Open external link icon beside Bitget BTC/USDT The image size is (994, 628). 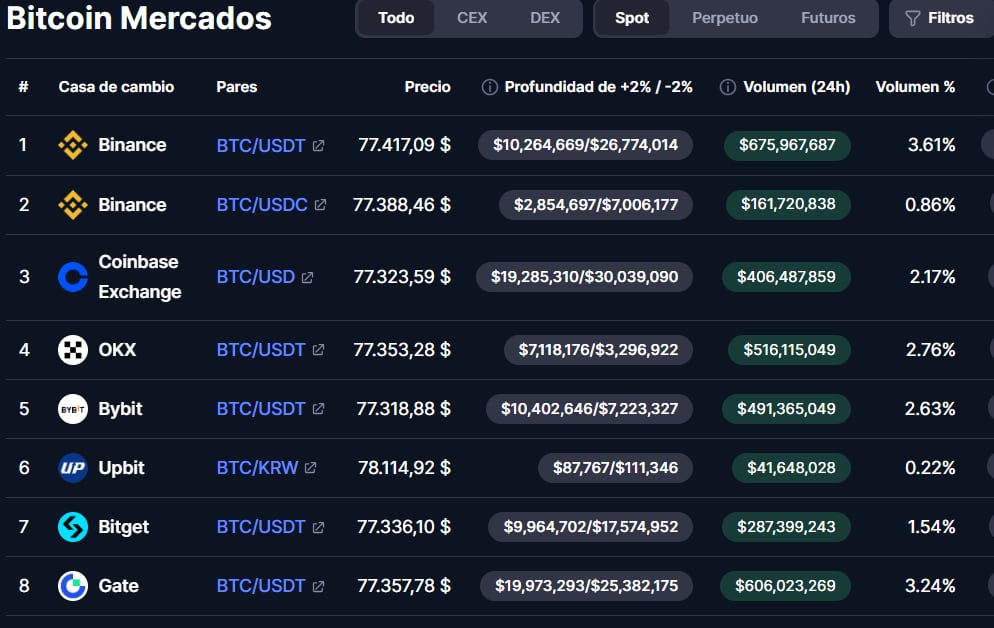coord(318,527)
